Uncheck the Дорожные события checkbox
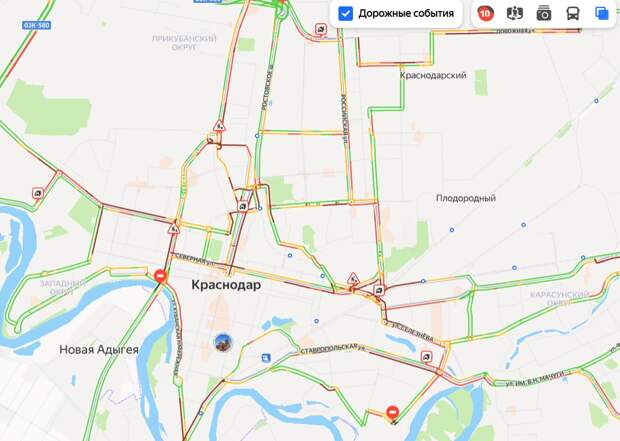Viewport: 620px width, 441px height. [x=346, y=14]
